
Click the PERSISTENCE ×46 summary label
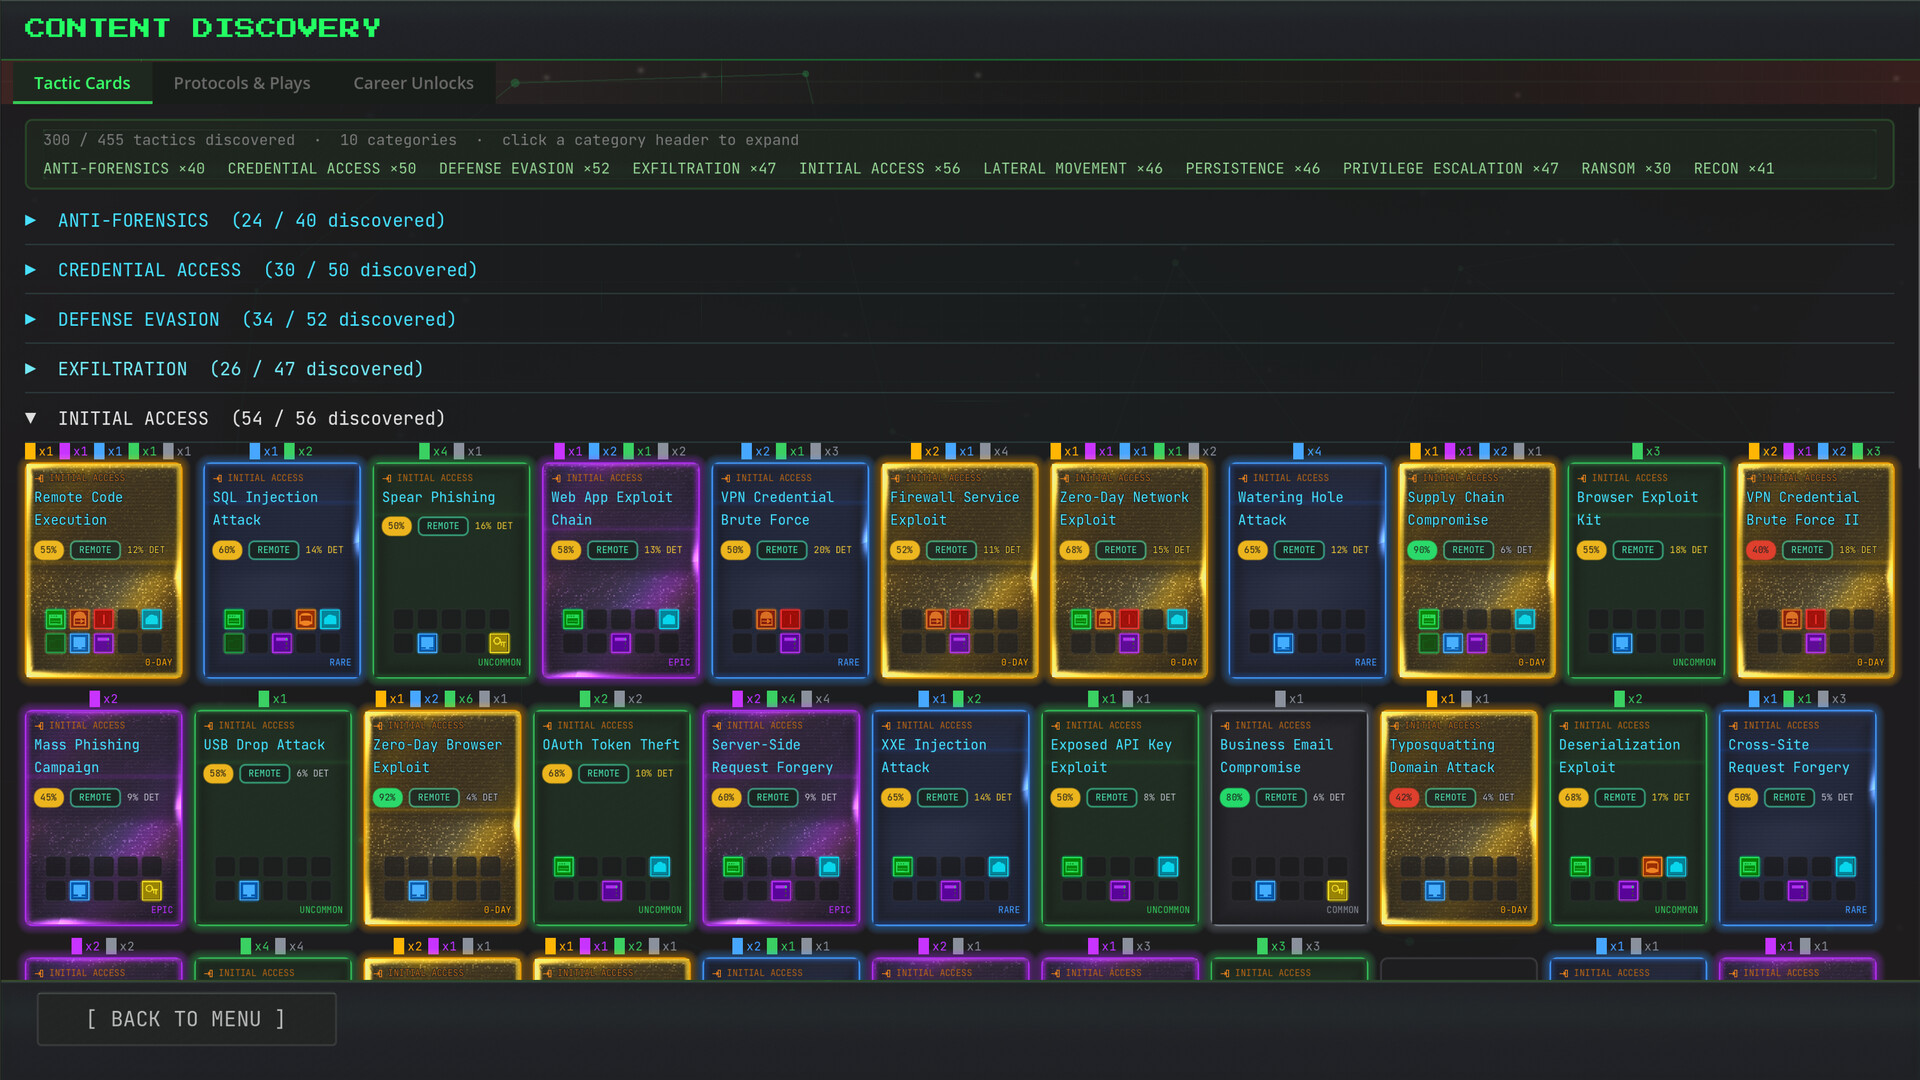1252,169
